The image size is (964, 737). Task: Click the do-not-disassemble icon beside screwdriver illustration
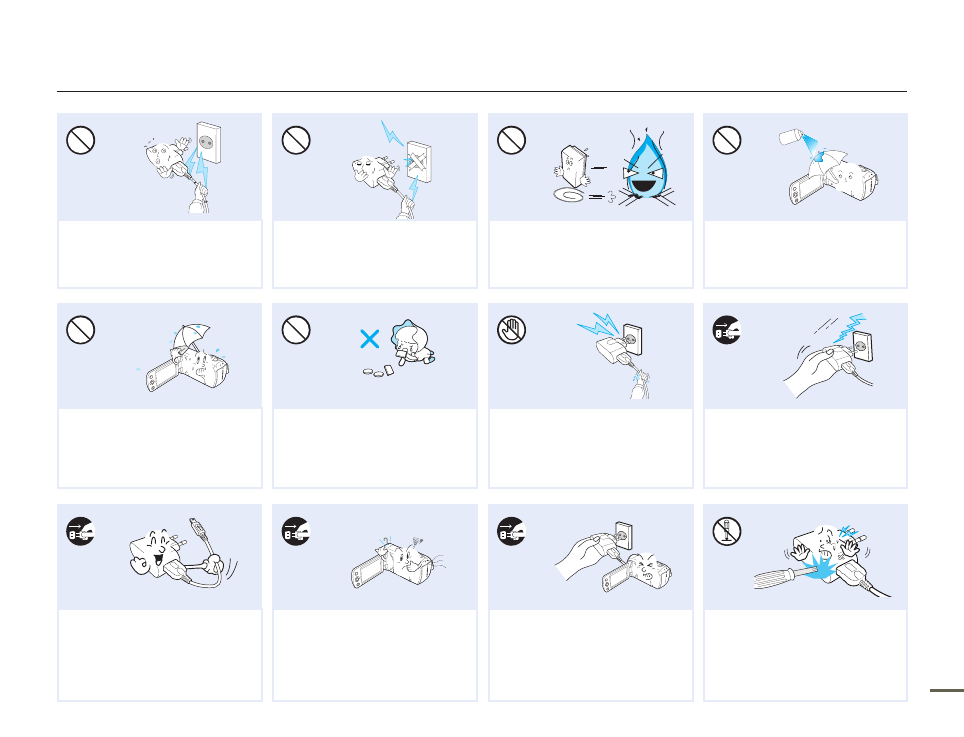pyautogui.click(x=727, y=532)
